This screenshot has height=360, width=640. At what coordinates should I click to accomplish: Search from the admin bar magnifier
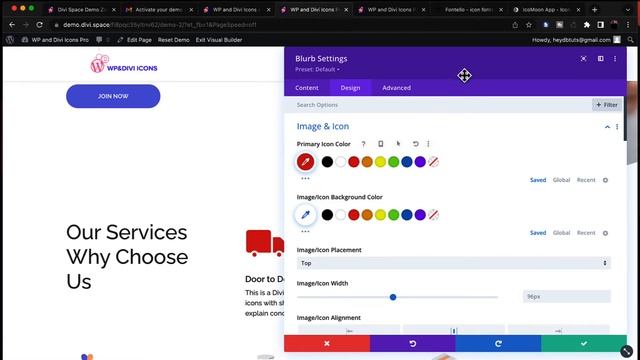tap(631, 40)
